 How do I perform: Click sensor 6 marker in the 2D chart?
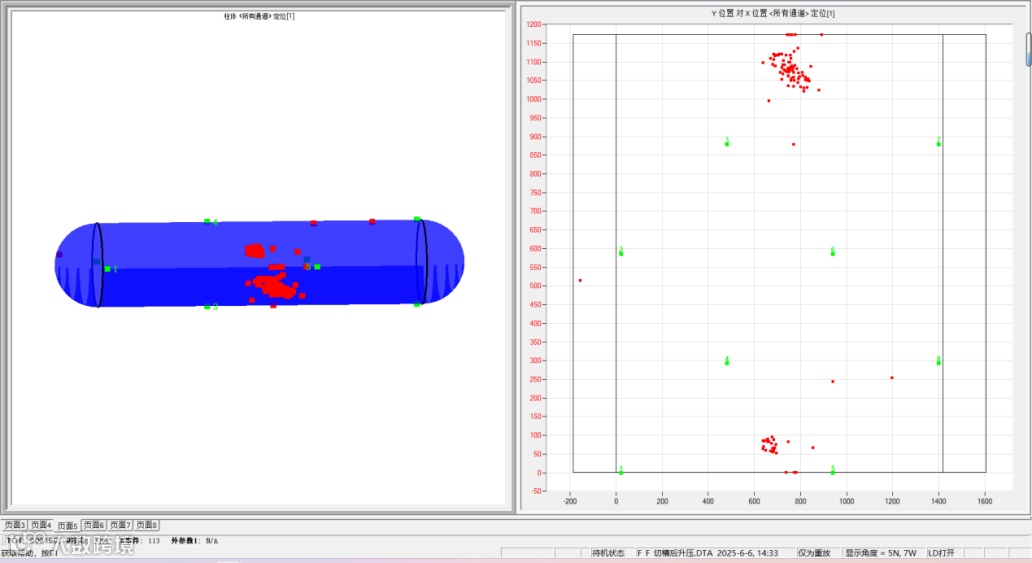click(x=833, y=252)
